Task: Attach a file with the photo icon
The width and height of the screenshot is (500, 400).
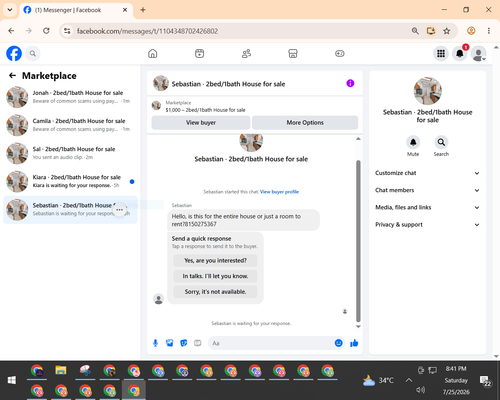Action: [170, 343]
